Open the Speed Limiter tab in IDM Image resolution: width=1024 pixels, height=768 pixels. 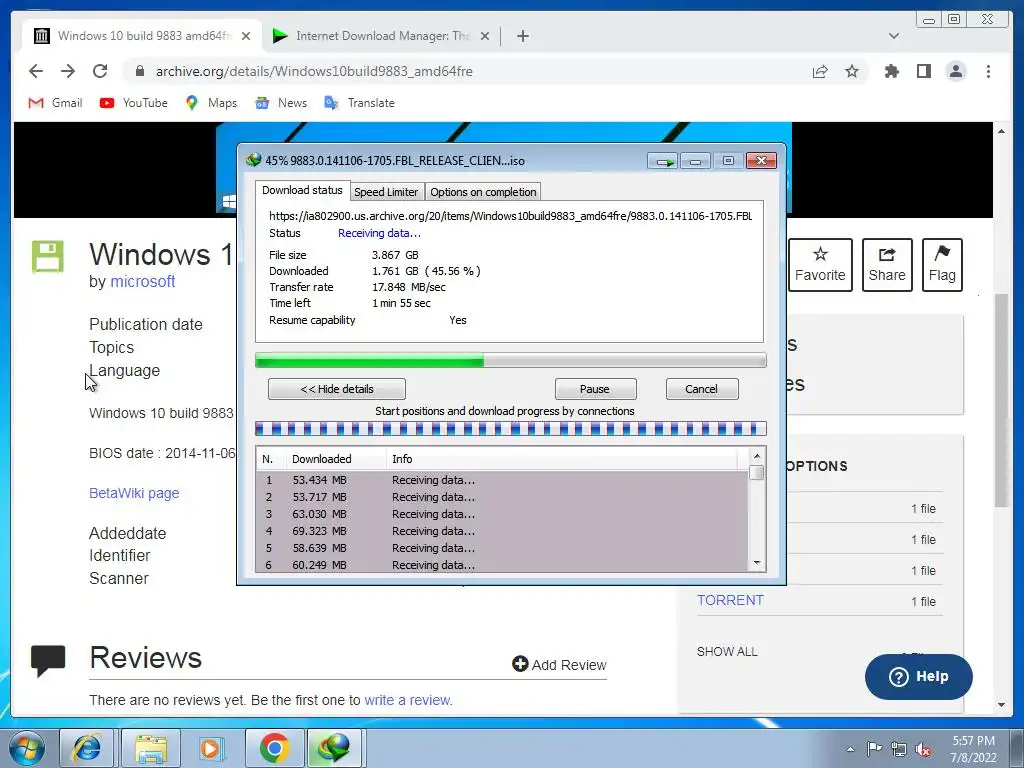tap(386, 192)
